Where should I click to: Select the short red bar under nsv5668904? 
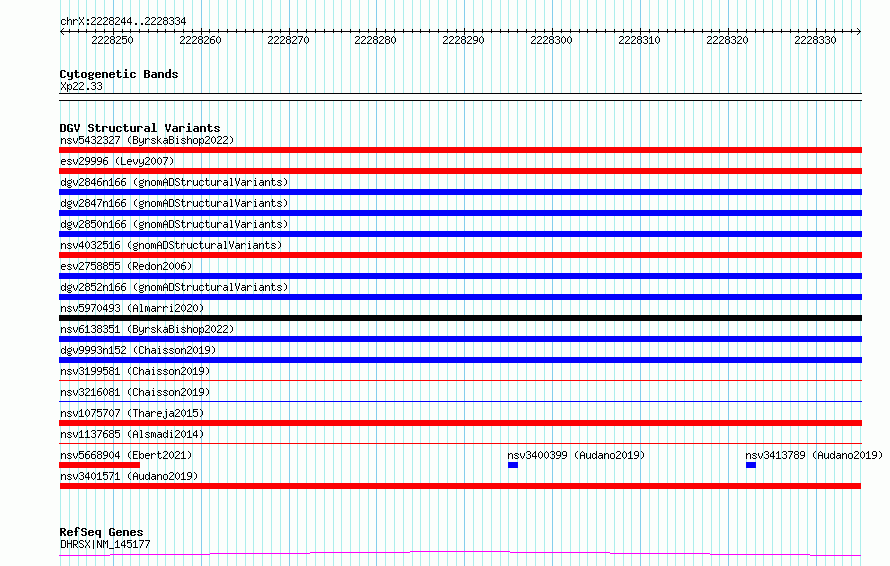point(99,465)
